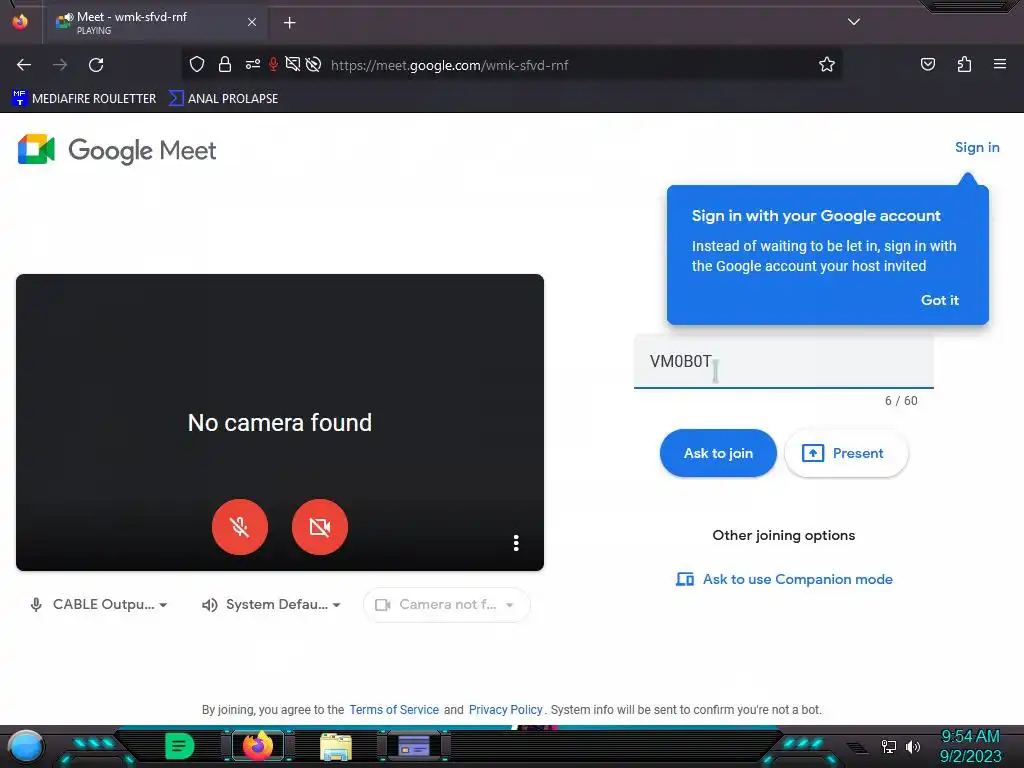Click Firefox logo at top-left of window

[x=20, y=22]
